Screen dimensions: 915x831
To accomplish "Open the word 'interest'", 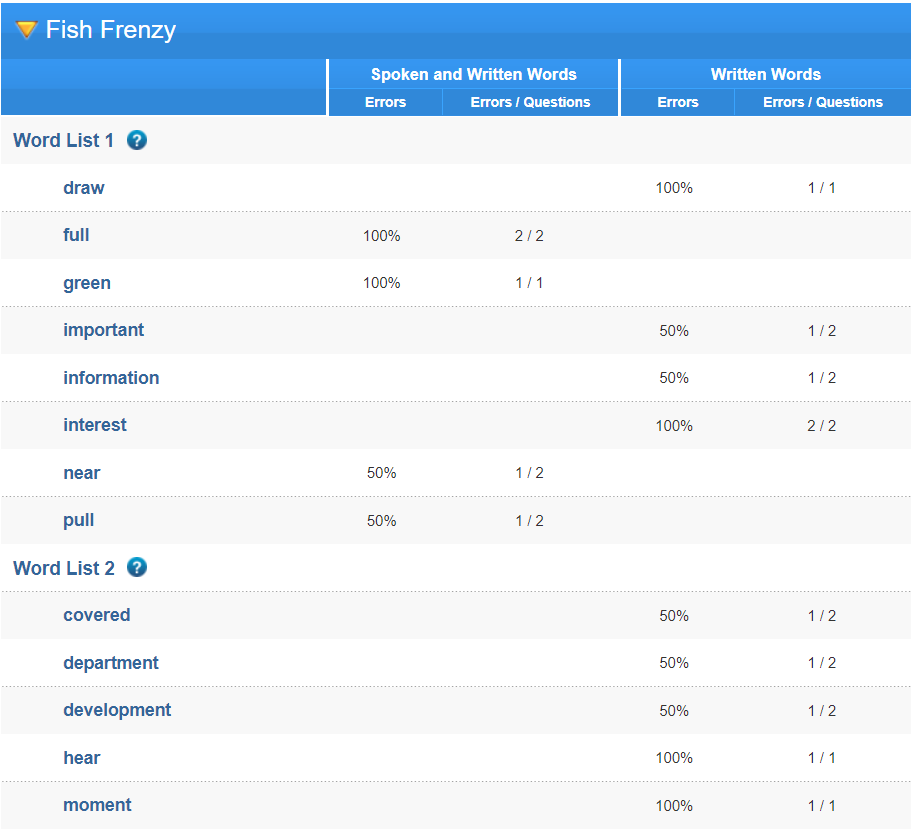I will tap(95, 425).
